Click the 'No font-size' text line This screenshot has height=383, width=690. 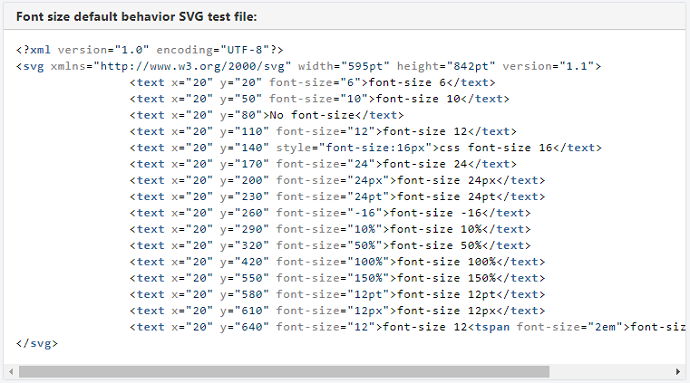tap(267, 115)
